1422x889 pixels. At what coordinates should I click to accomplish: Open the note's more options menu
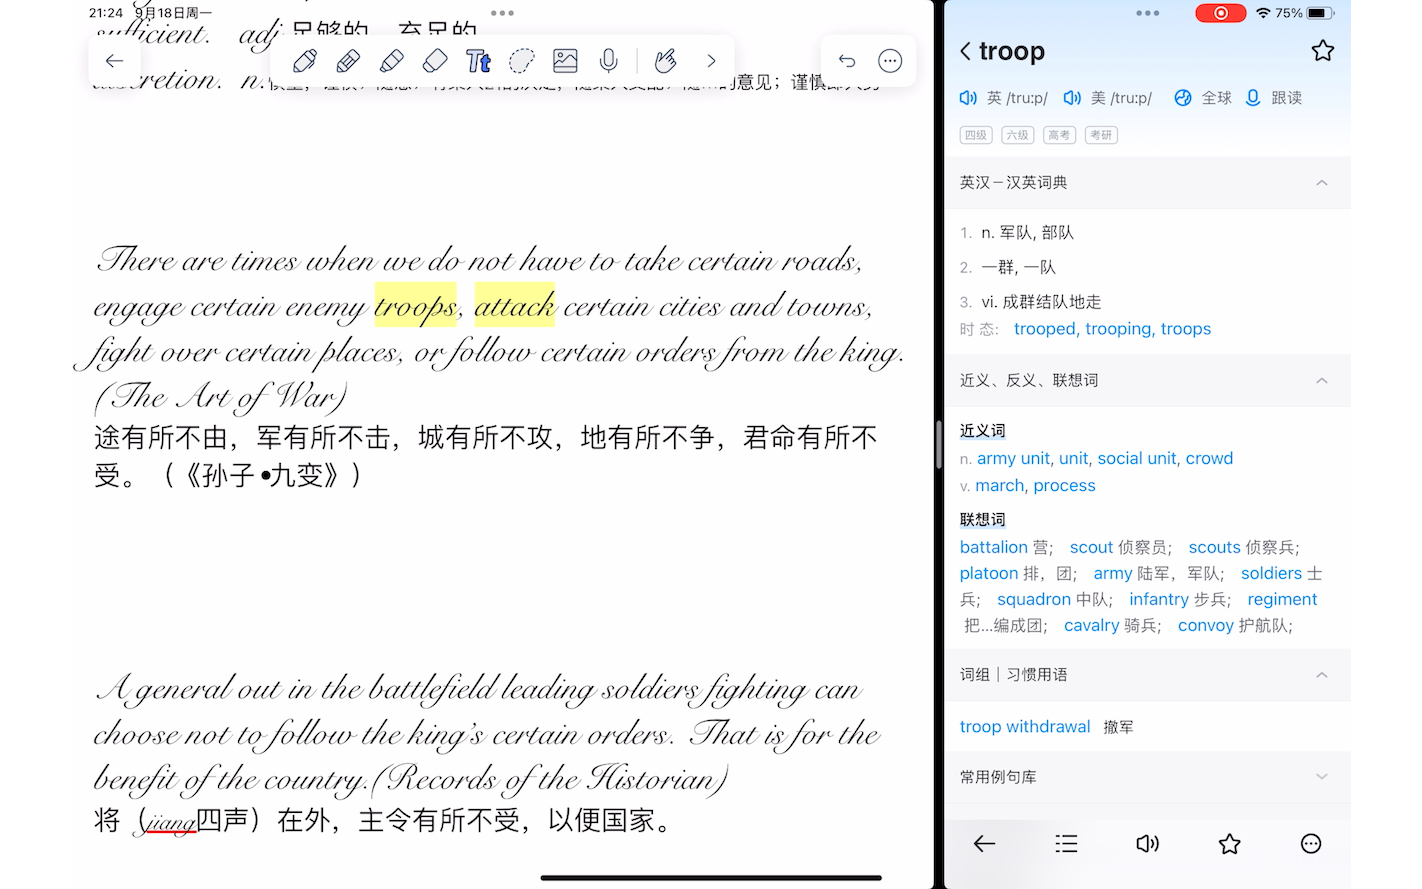[890, 61]
